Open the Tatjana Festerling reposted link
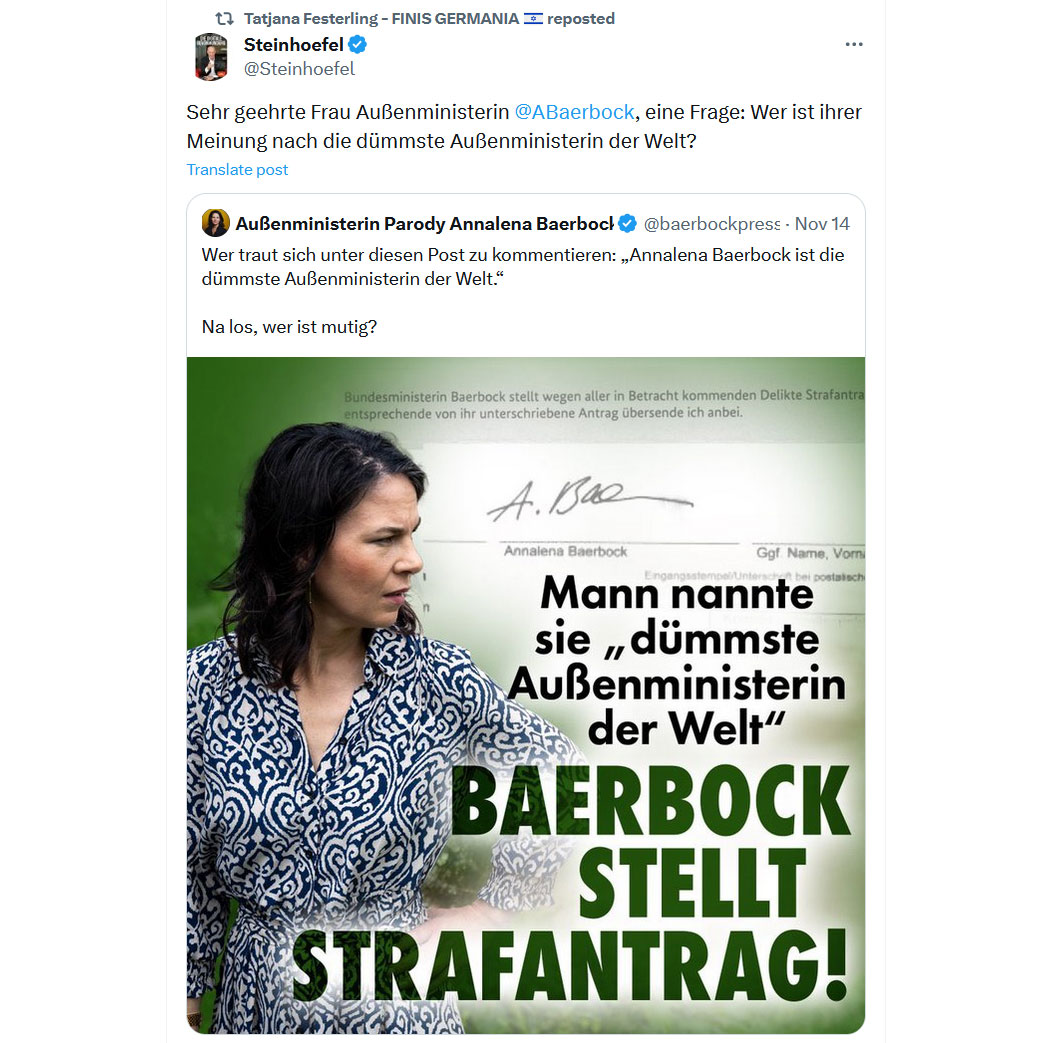 tap(429, 19)
